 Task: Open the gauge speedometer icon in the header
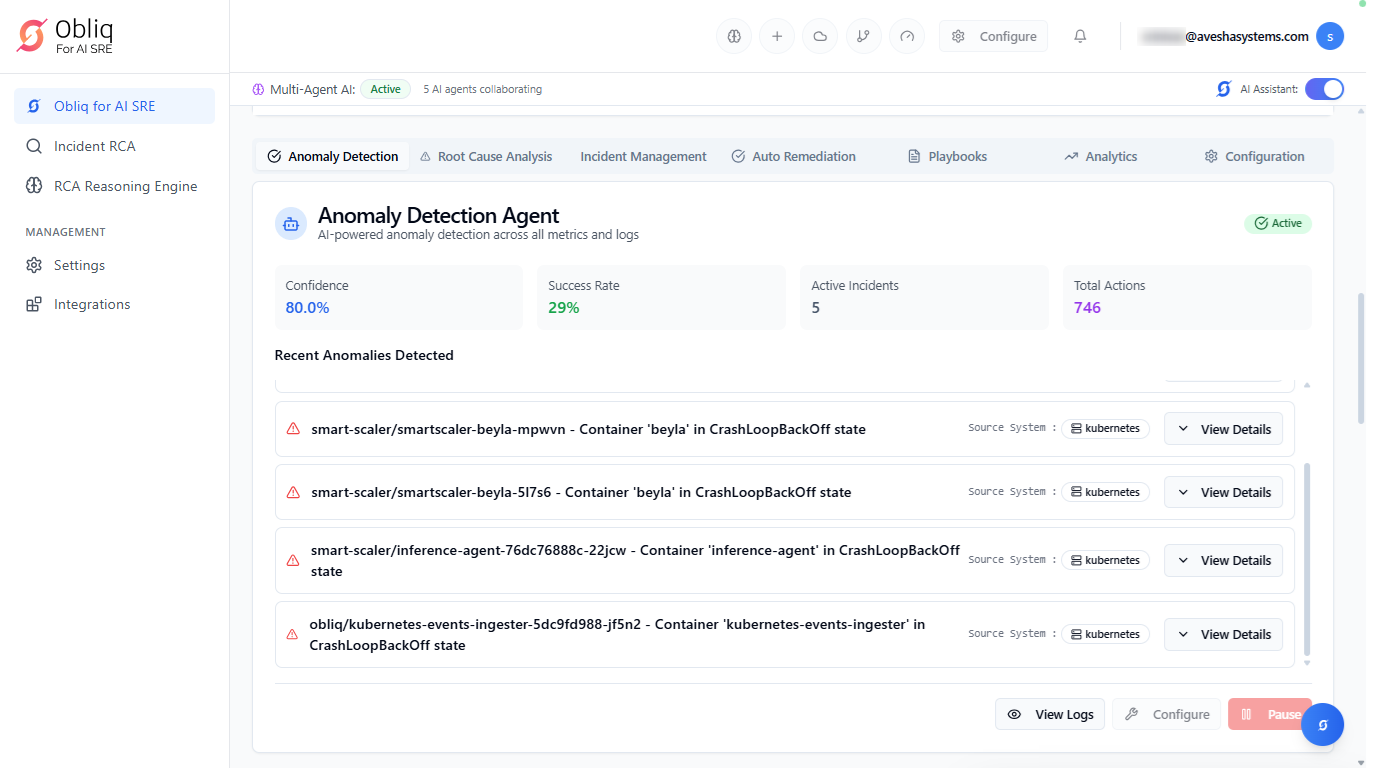tap(907, 37)
